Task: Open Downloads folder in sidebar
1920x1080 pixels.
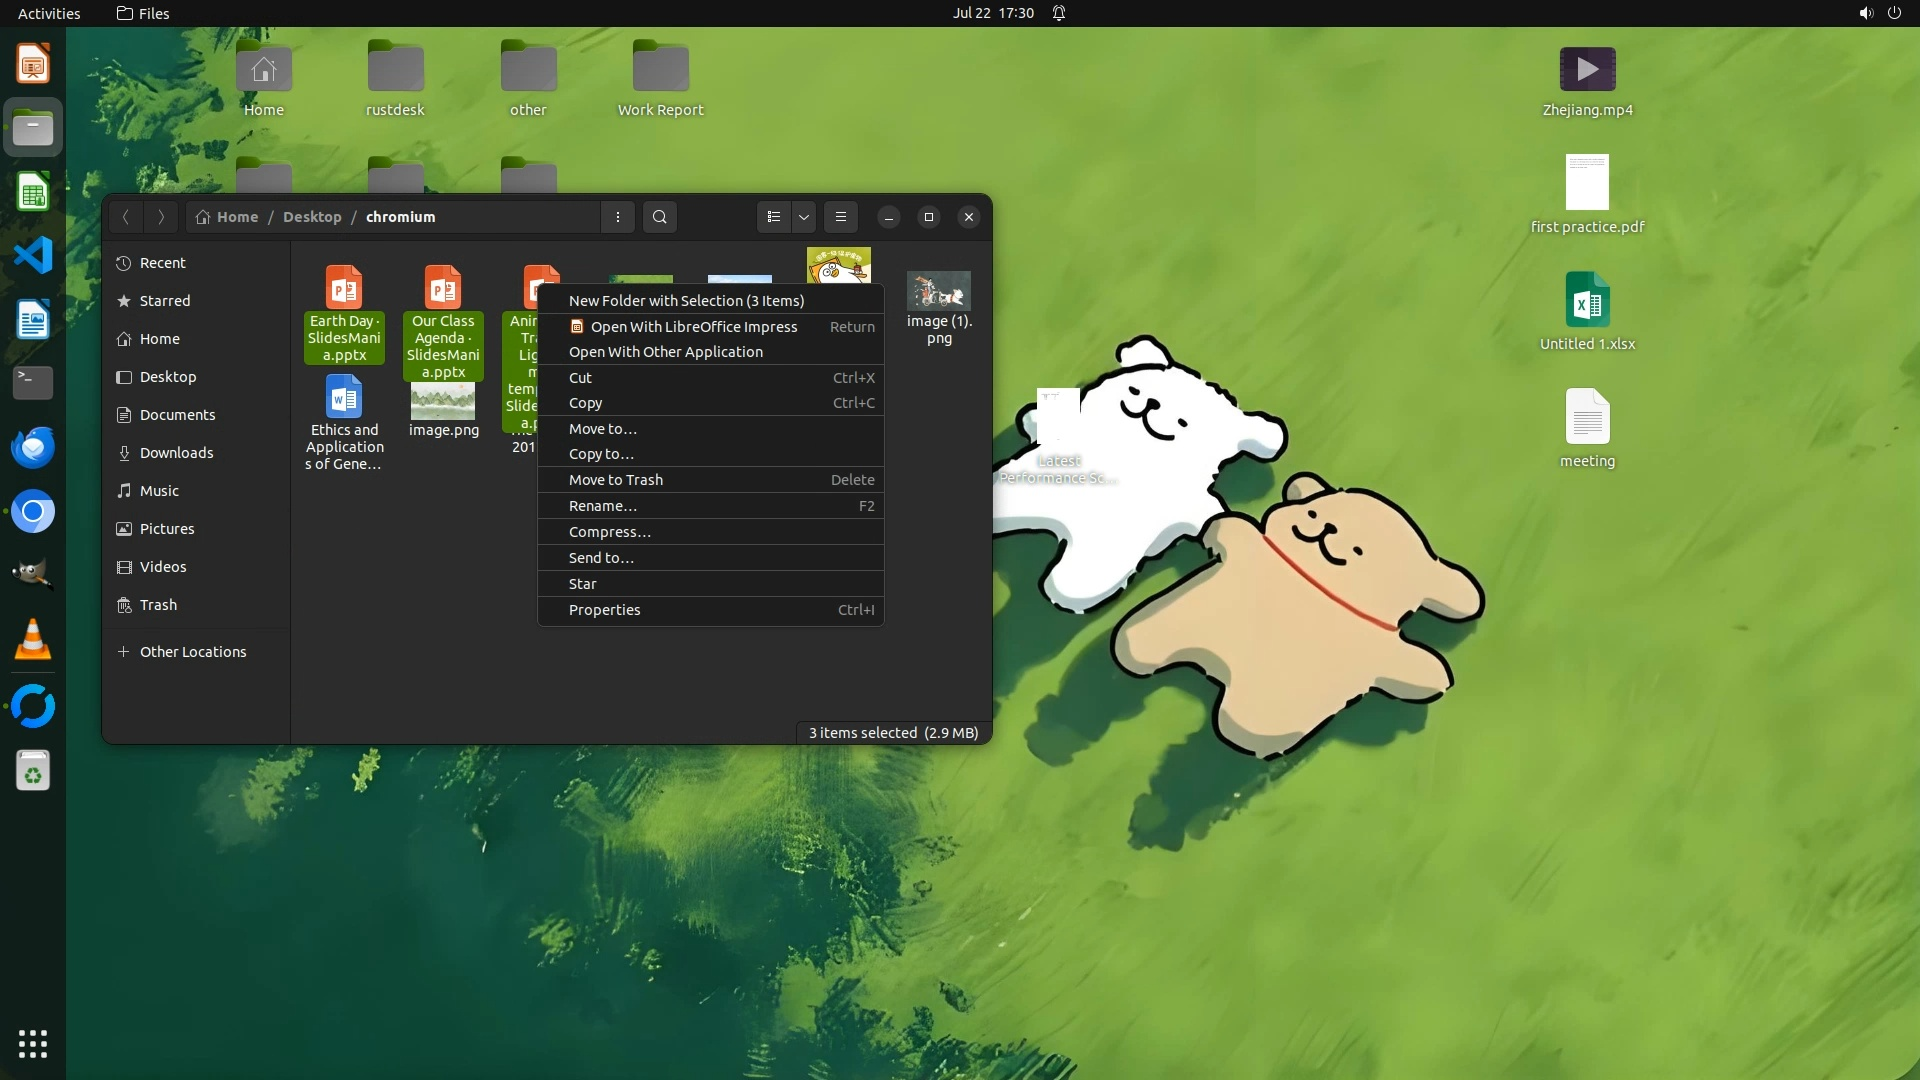Action: click(x=176, y=453)
